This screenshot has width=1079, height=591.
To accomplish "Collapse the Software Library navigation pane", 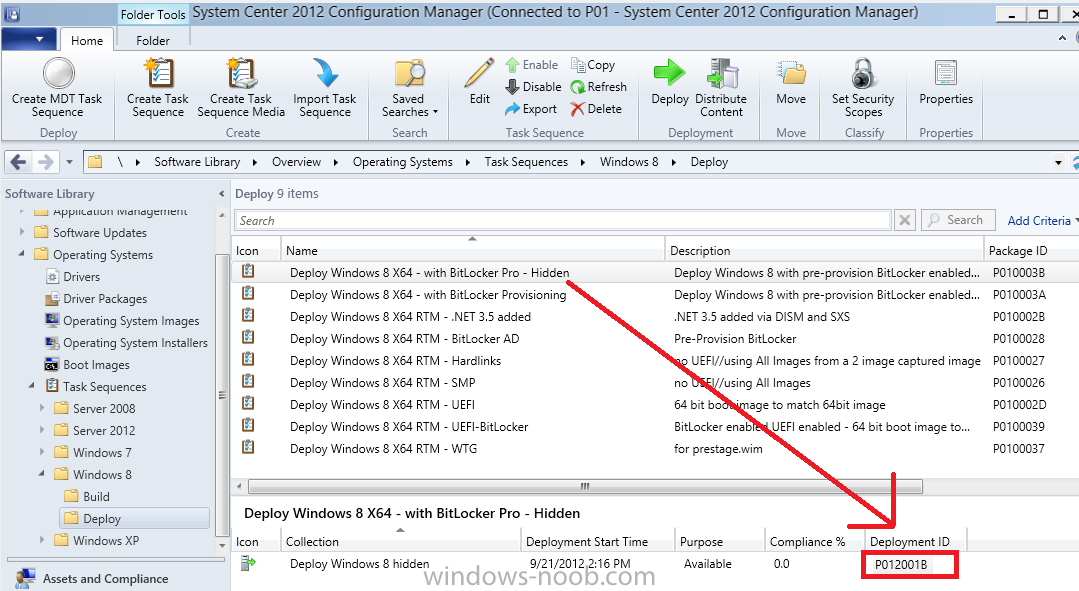I will 222,194.
